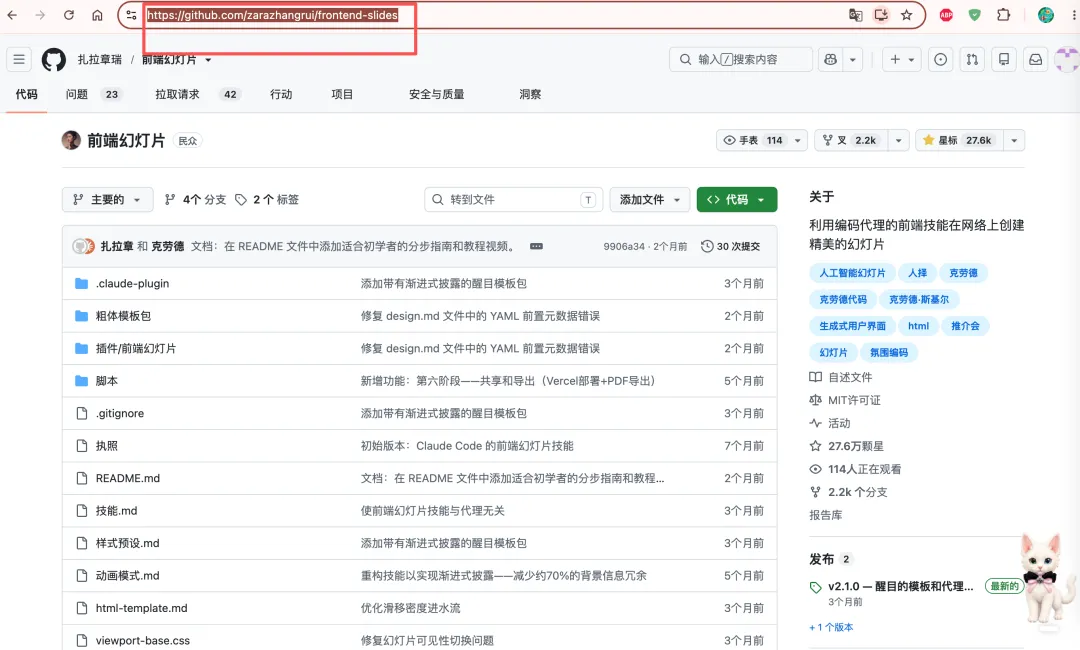Image resolution: width=1080 pixels, height=650 pixels.
Task: Expand the commit message ellipsis icon
Action: (536, 246)
